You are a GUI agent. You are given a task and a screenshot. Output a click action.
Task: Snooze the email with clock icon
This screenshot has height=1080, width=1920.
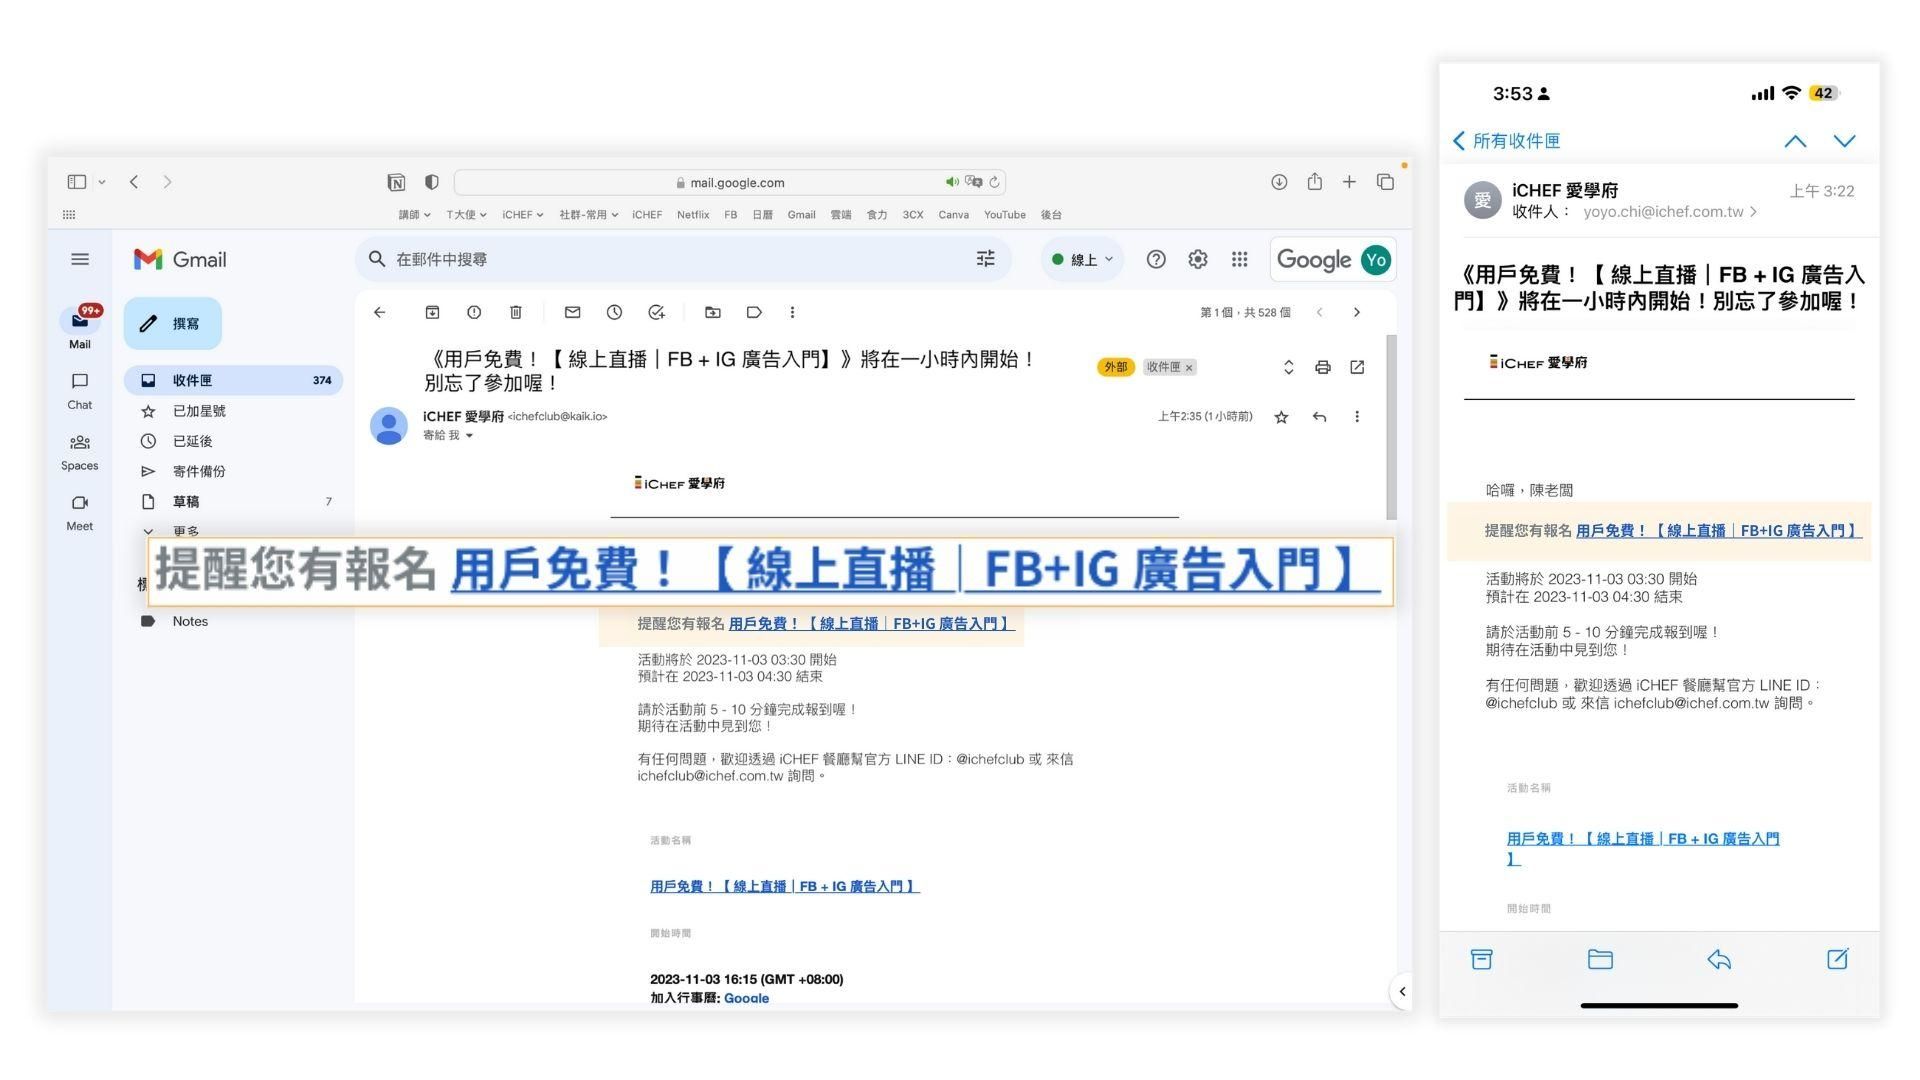click(x=614, y=313)
